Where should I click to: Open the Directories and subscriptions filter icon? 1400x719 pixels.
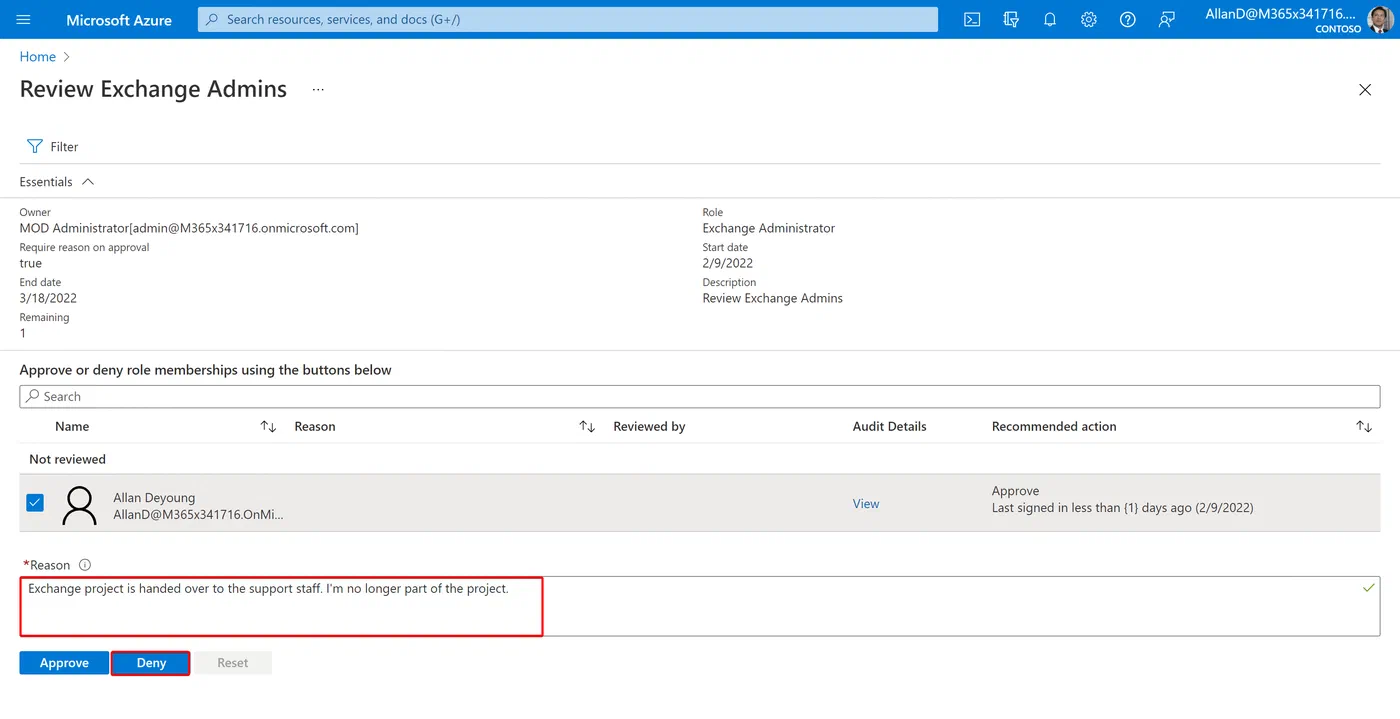[1011, 20]
